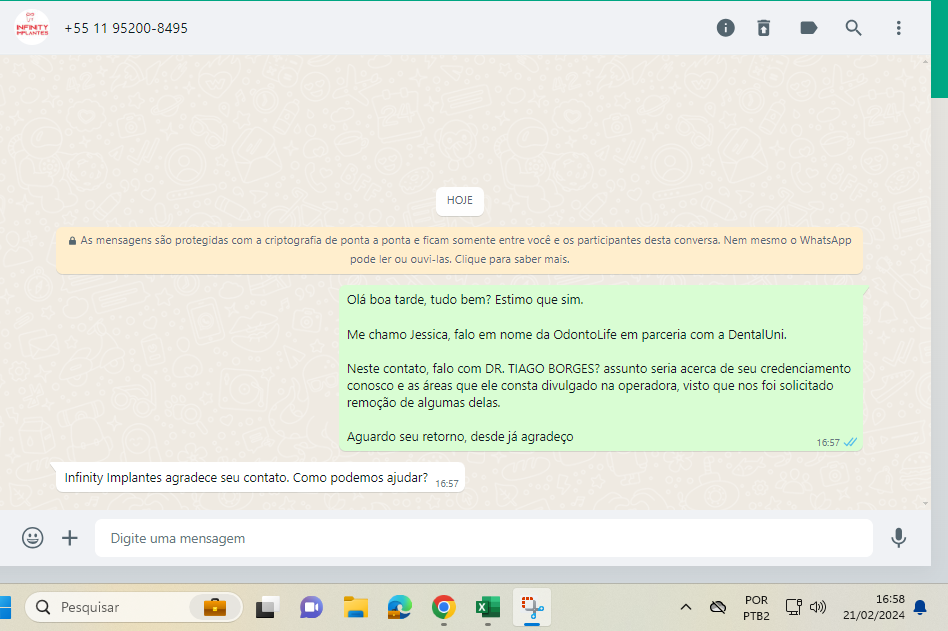Click the network tray icon
This screenshot has height=631, width=948.
[x=793, y=607]
